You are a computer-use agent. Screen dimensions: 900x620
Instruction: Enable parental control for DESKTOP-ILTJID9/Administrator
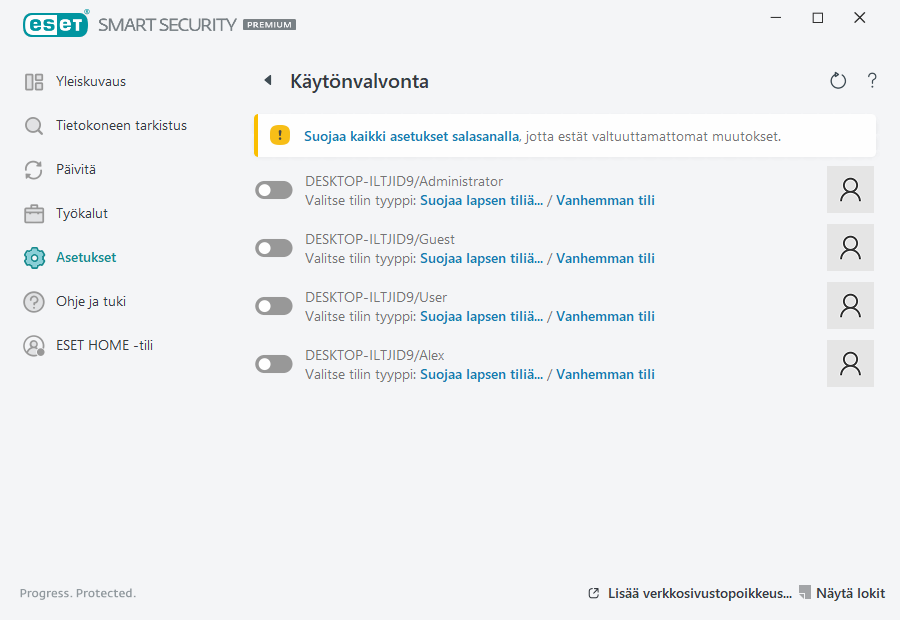pos(273,189)
